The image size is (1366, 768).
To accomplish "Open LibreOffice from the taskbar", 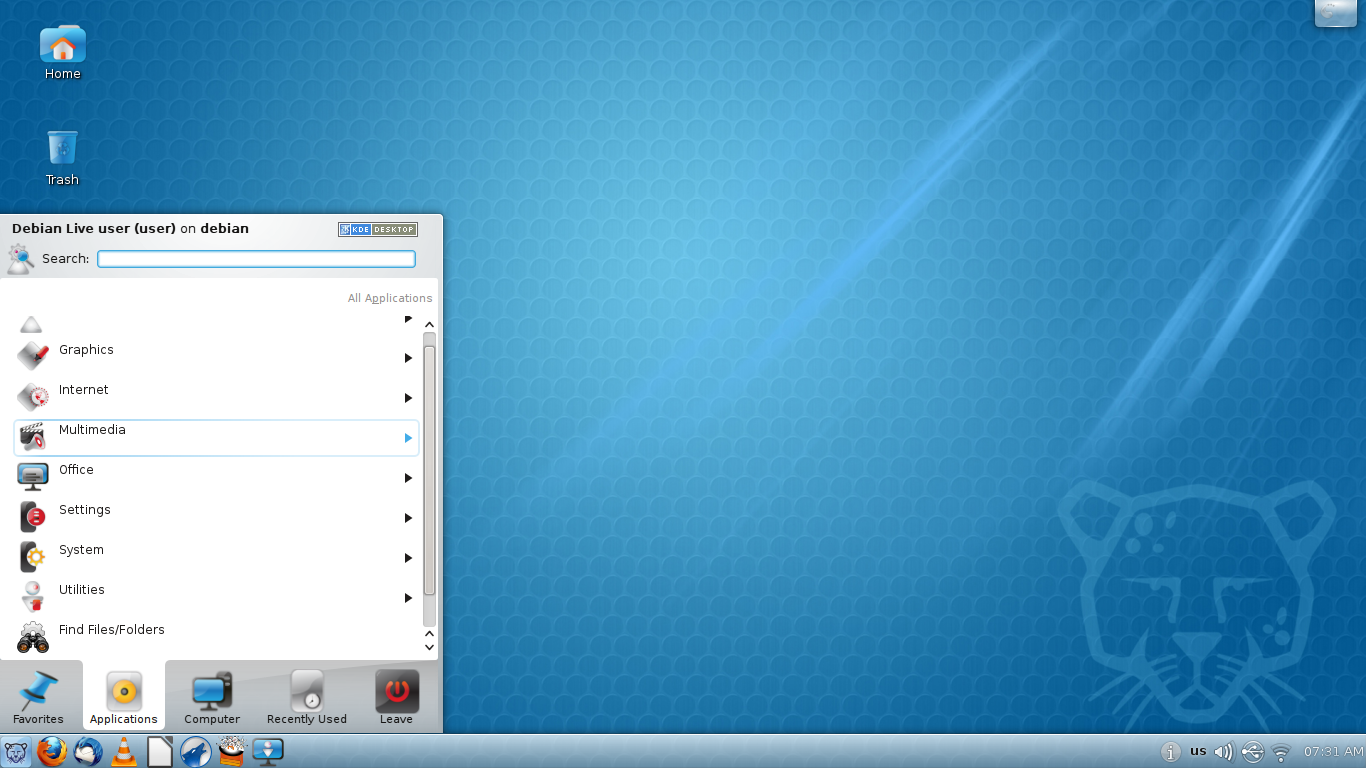I will click(x=160, y=751).
